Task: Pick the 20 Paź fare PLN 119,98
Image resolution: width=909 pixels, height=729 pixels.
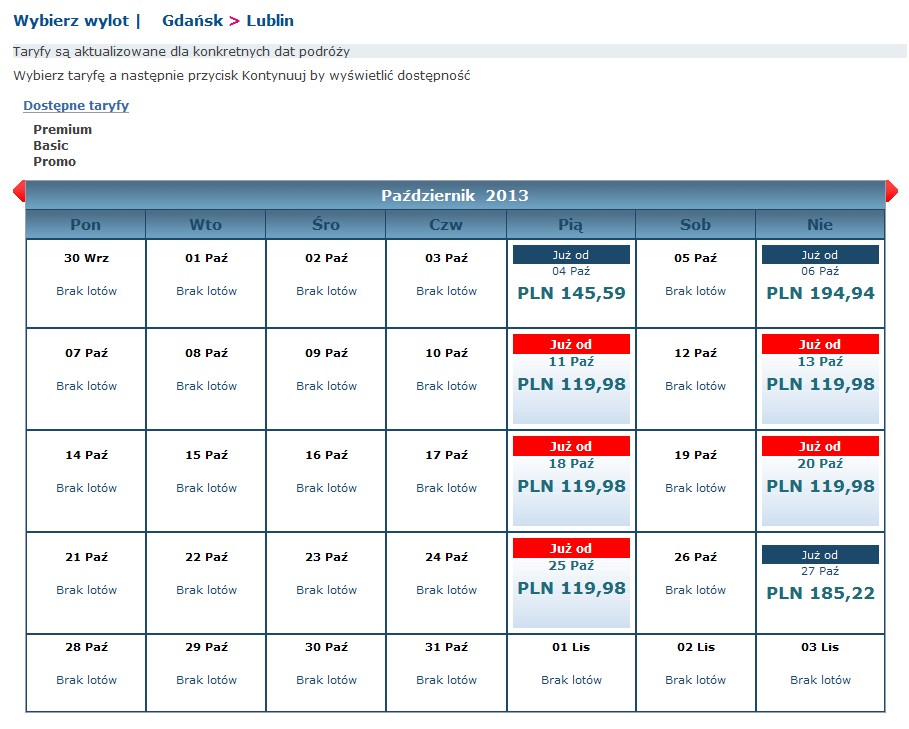Action: [x=820, y=481]
